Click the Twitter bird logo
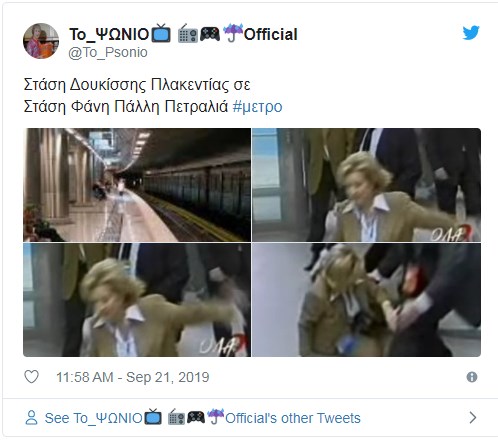The image size is (498, 440). pos(471,32)
